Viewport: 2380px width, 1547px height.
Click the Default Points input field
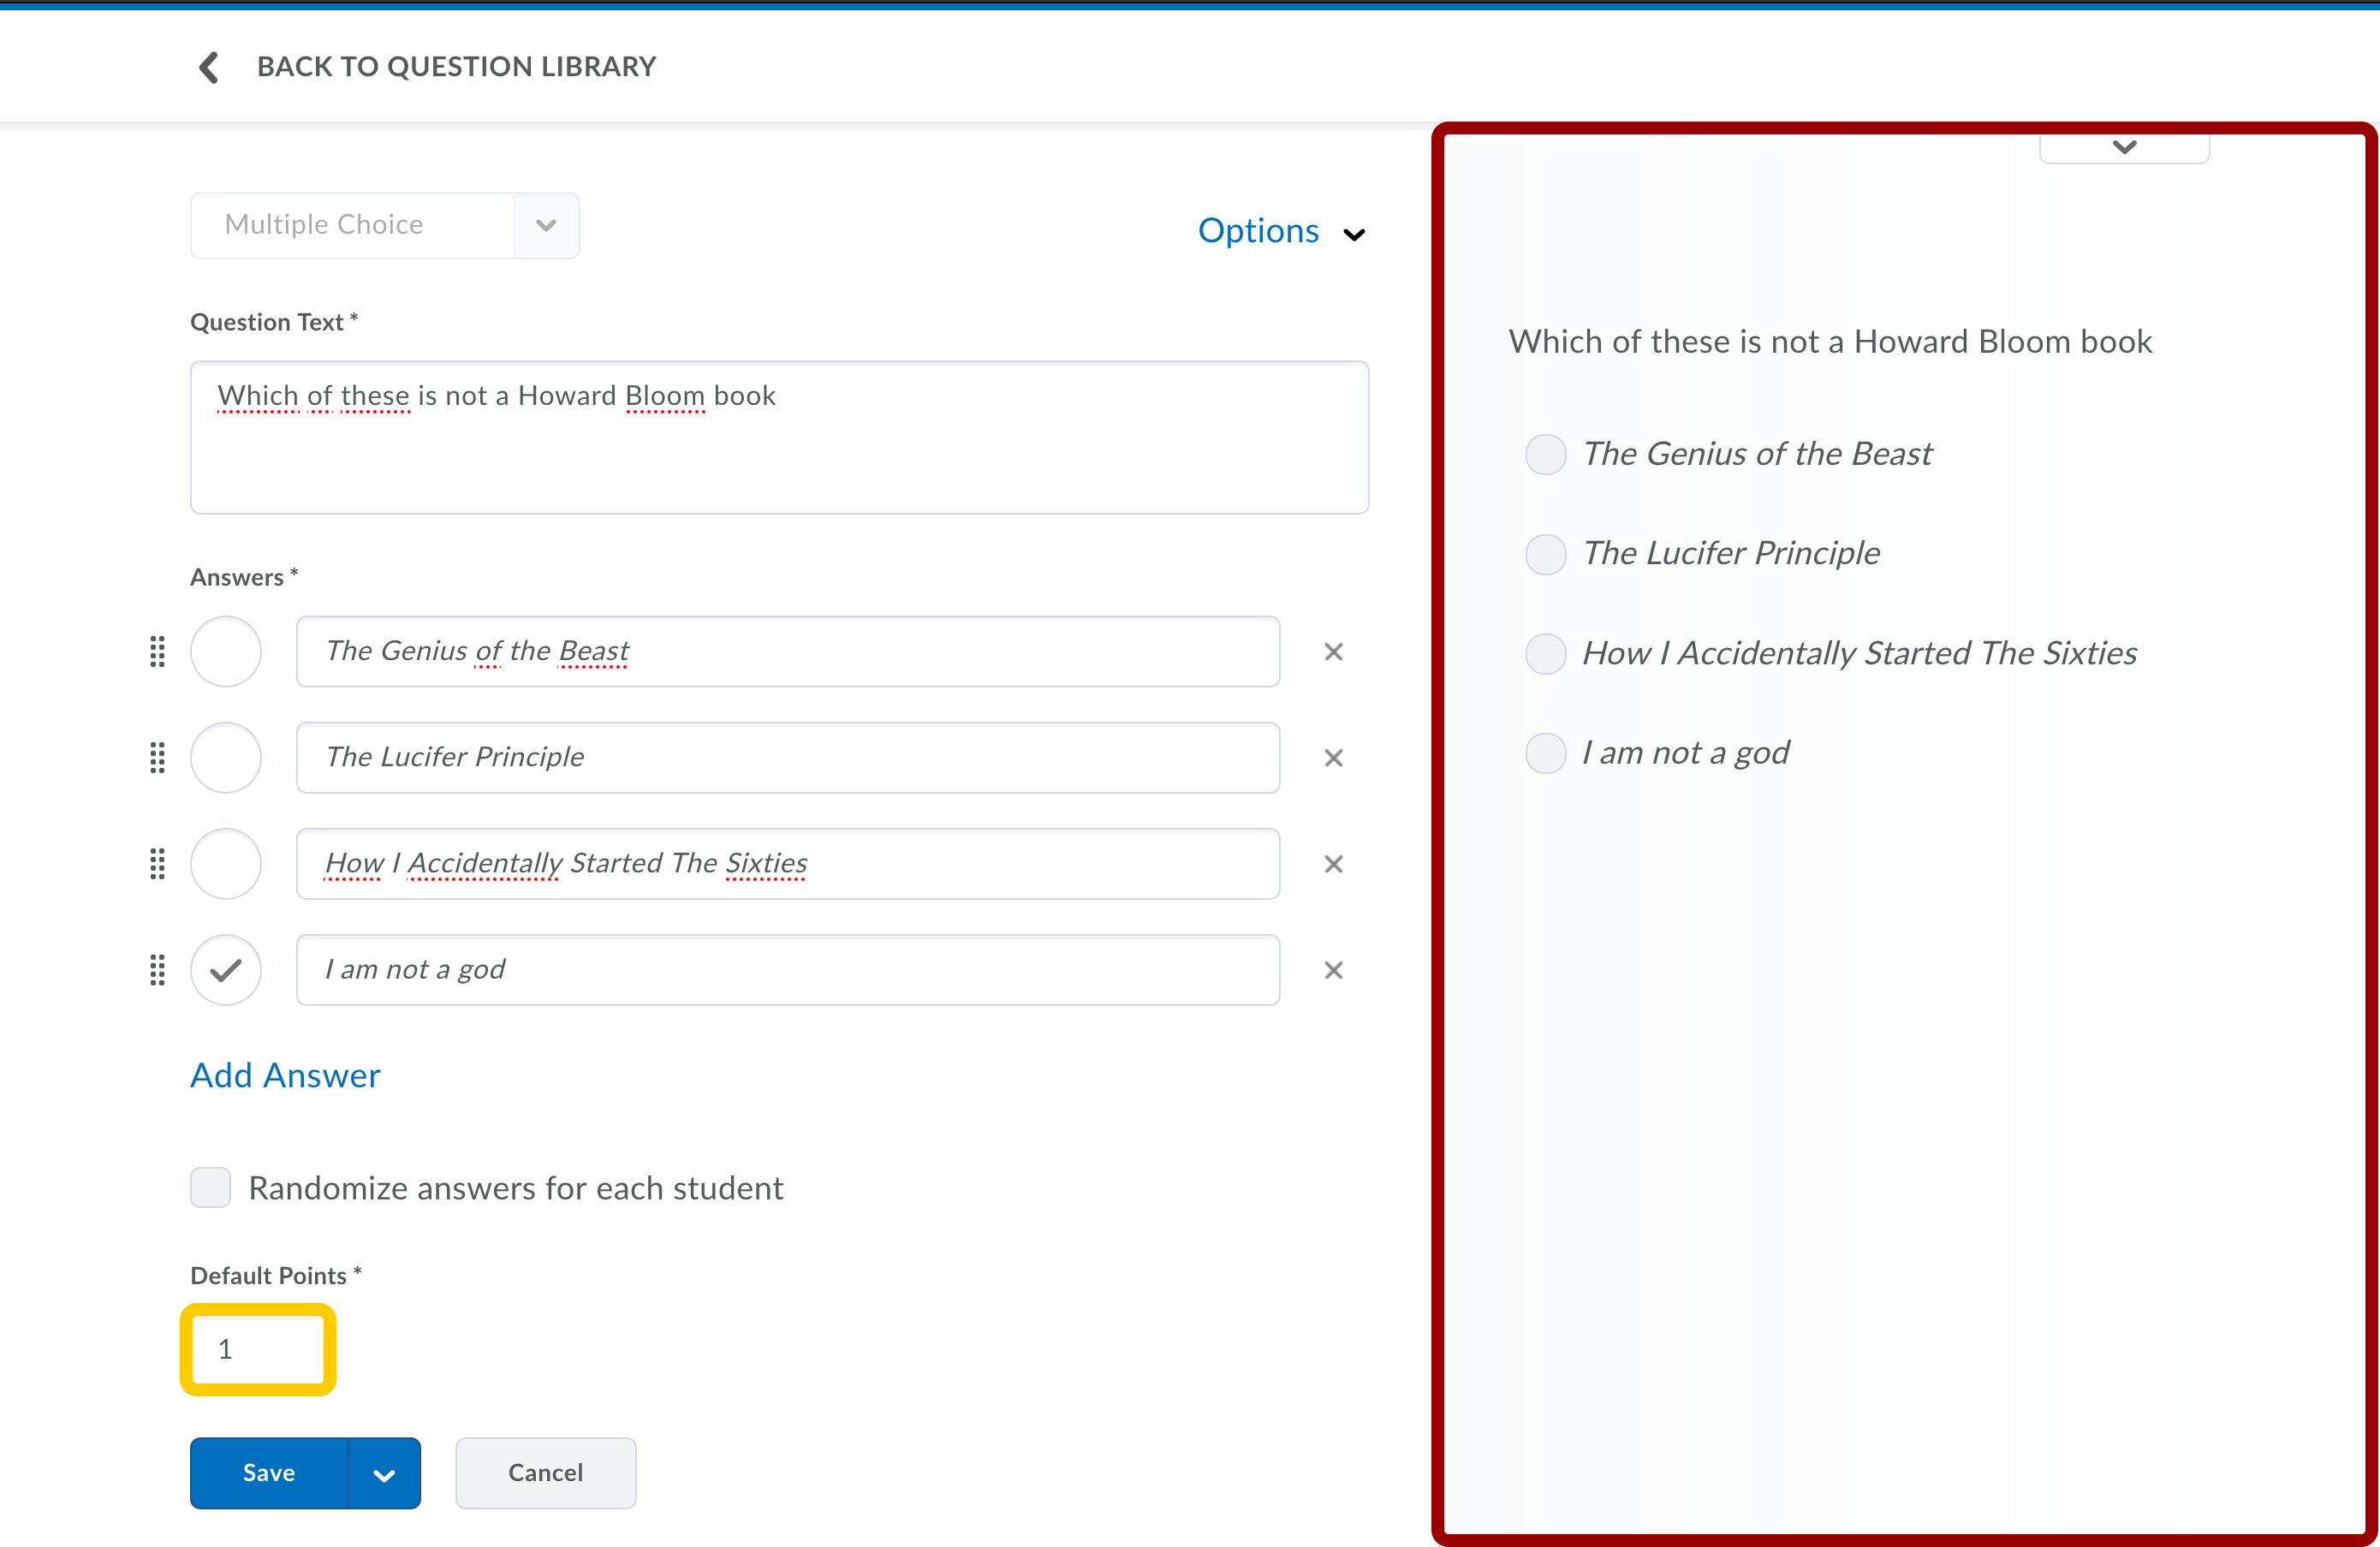pyautogui.click(x=258, y=1350)
